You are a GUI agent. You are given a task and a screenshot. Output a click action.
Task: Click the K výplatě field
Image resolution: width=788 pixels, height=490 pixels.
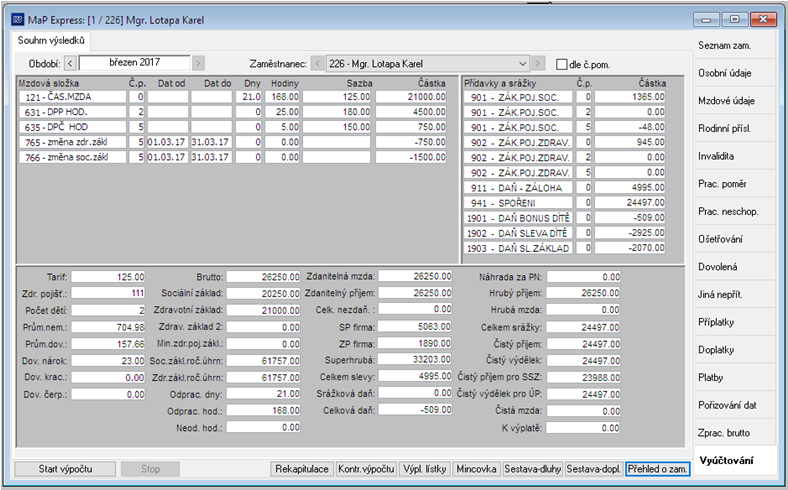tap(583, 428)
